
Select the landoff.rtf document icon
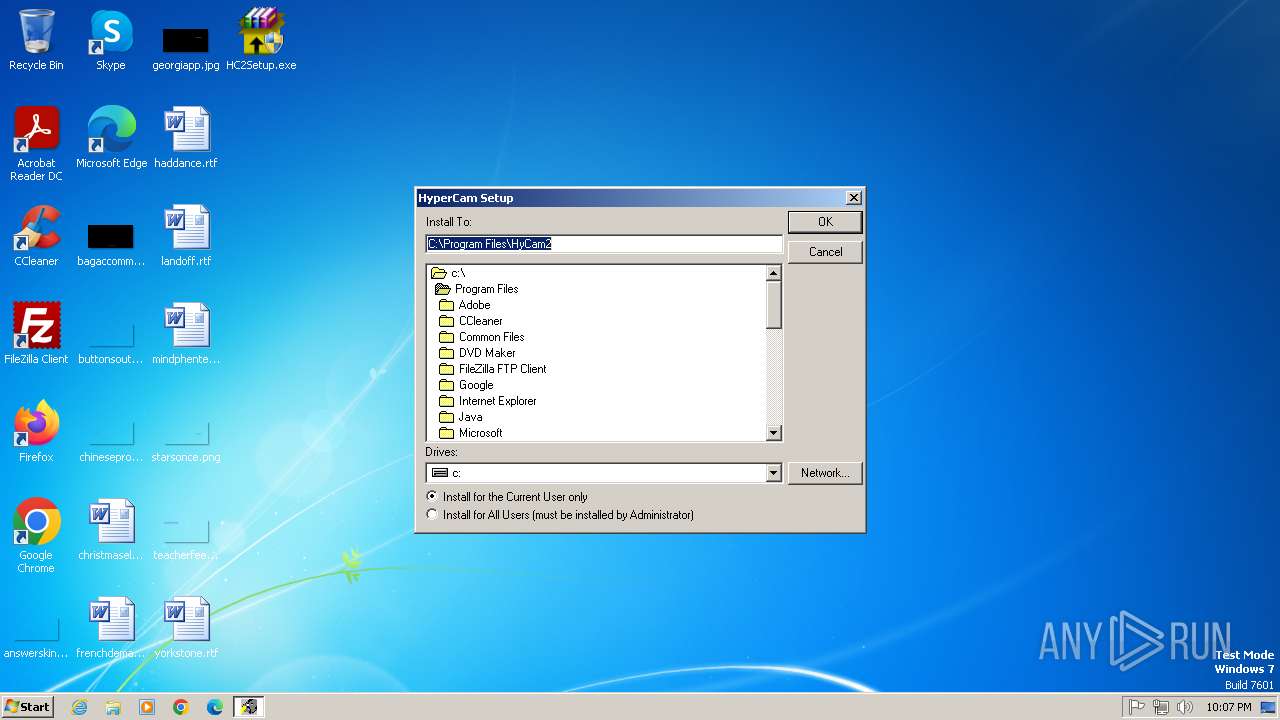point(186,236)
